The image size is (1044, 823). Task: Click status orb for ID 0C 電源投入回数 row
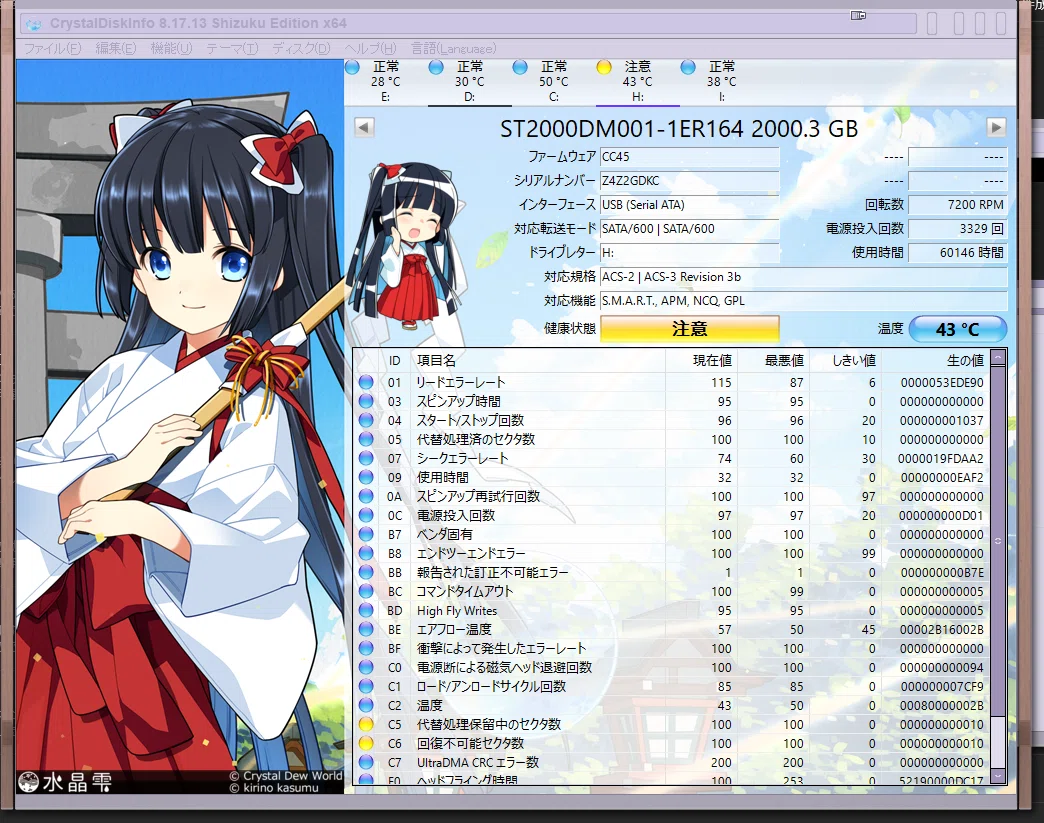tap(366, 515)
